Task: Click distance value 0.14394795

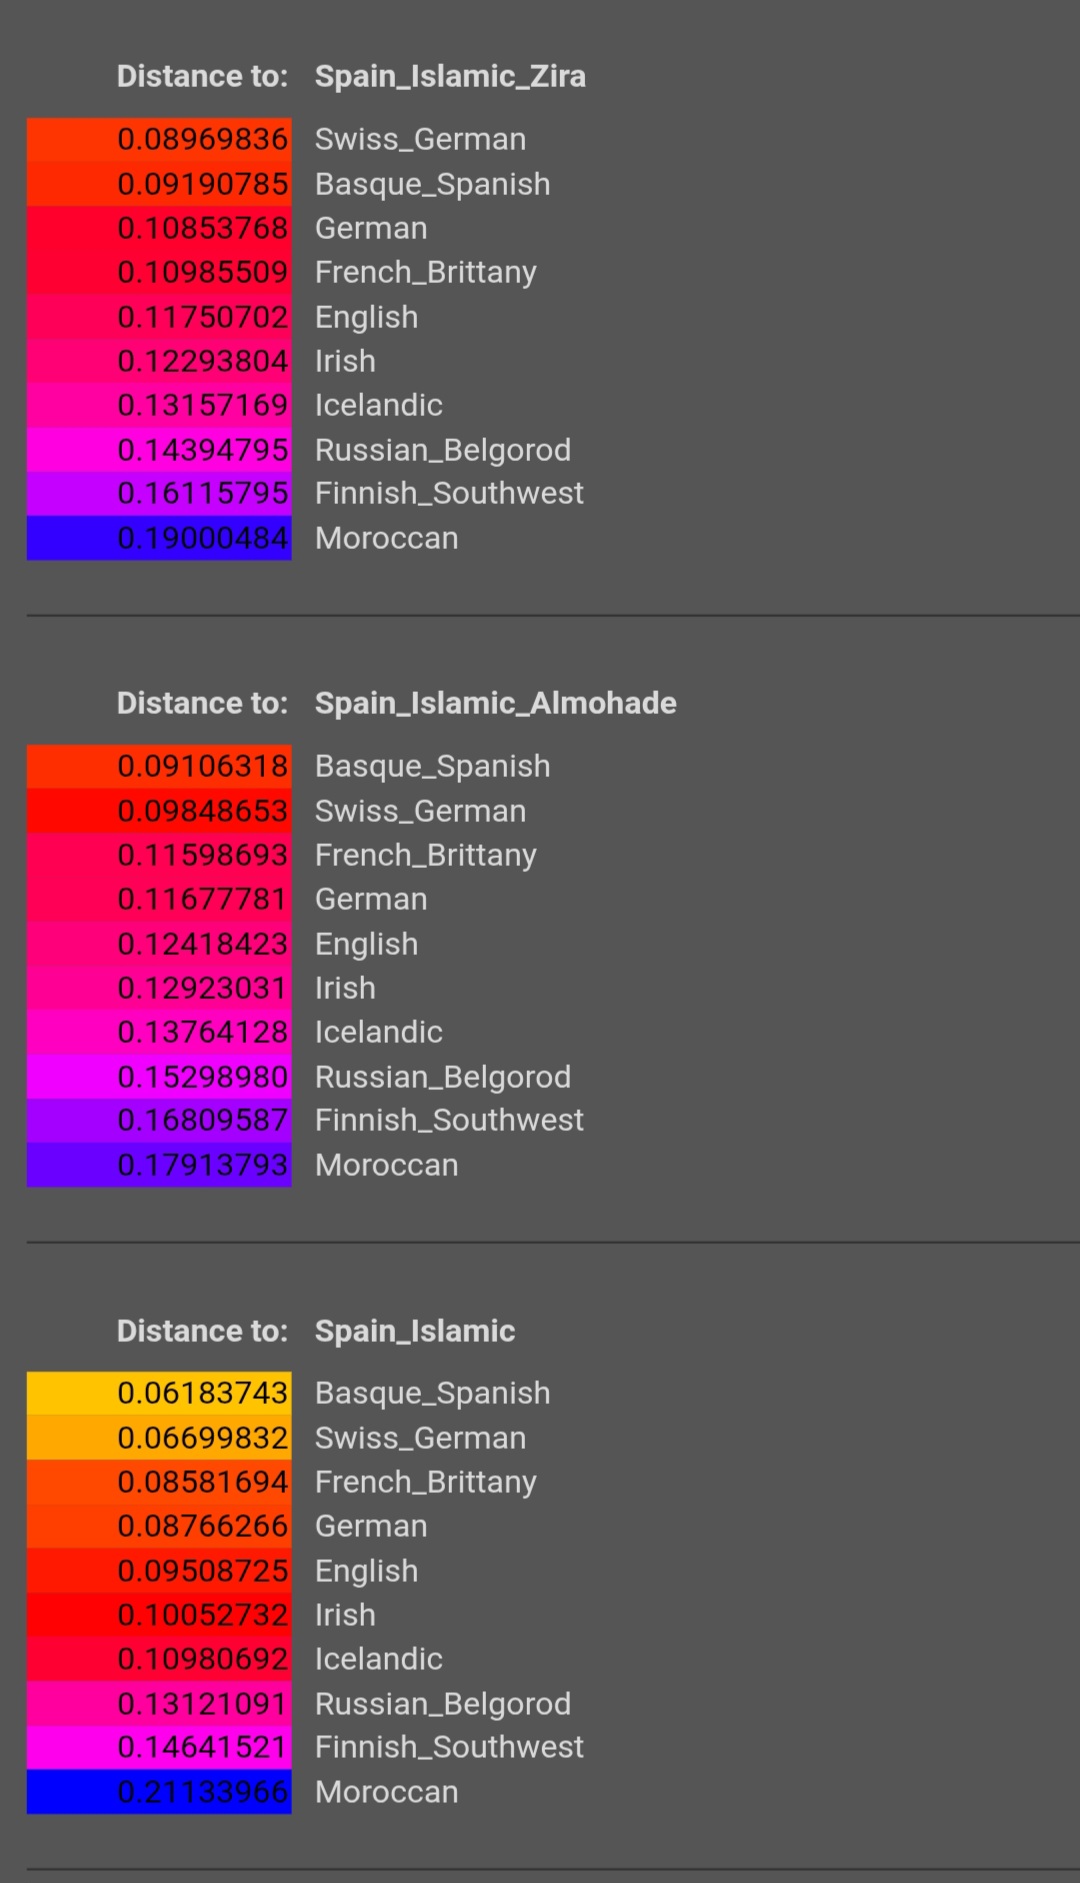Action: [x=159, y=450]
